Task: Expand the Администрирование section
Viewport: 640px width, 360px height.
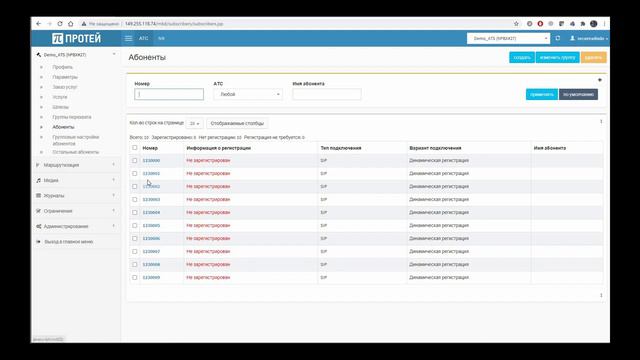Action: (114, 226)
